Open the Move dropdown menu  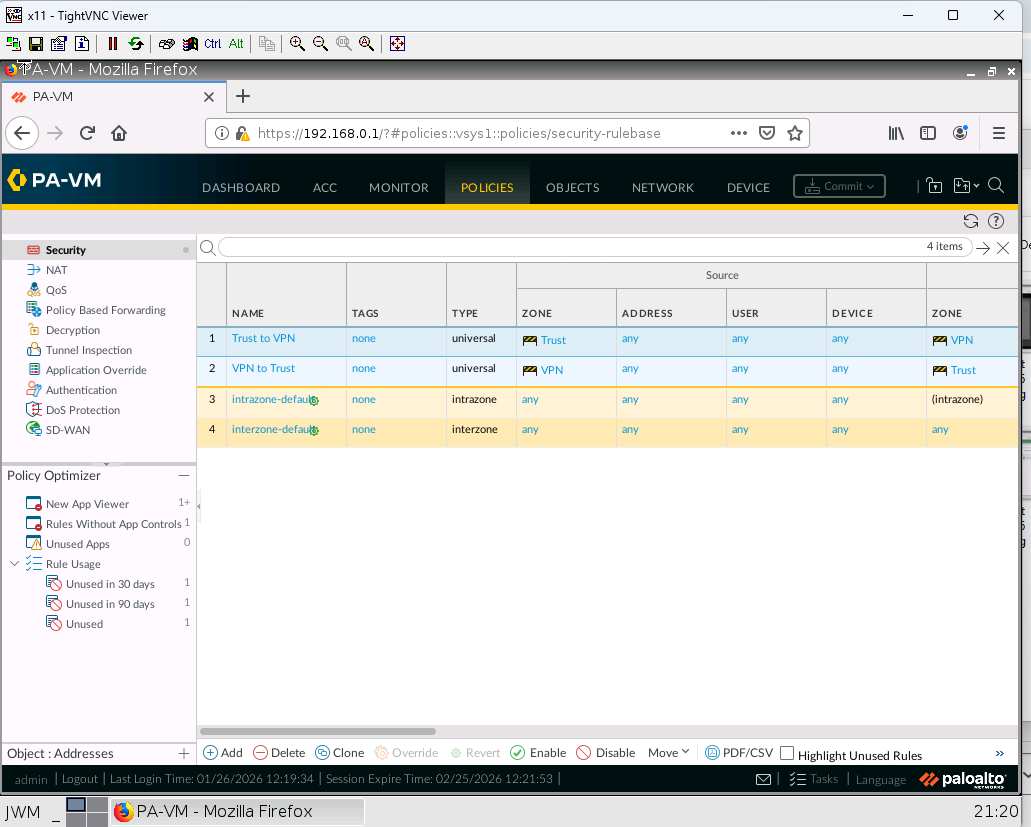tap(668, 753)
